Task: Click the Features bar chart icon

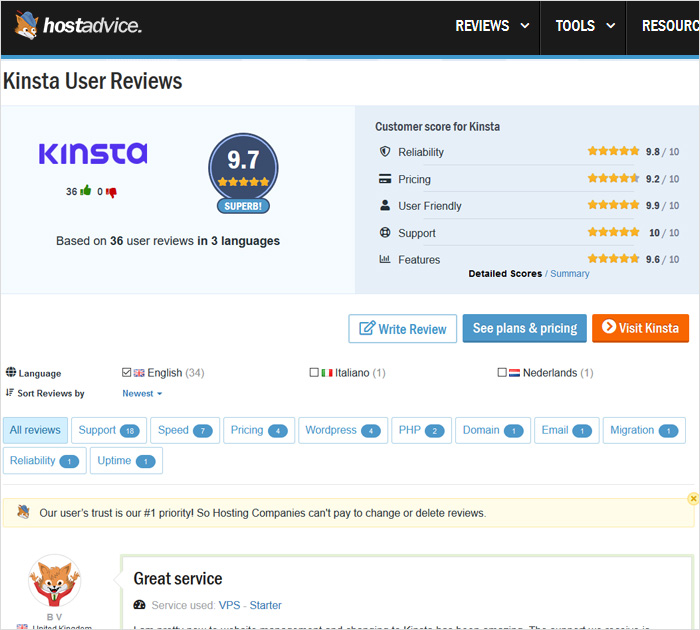Action: pos(385,259)
